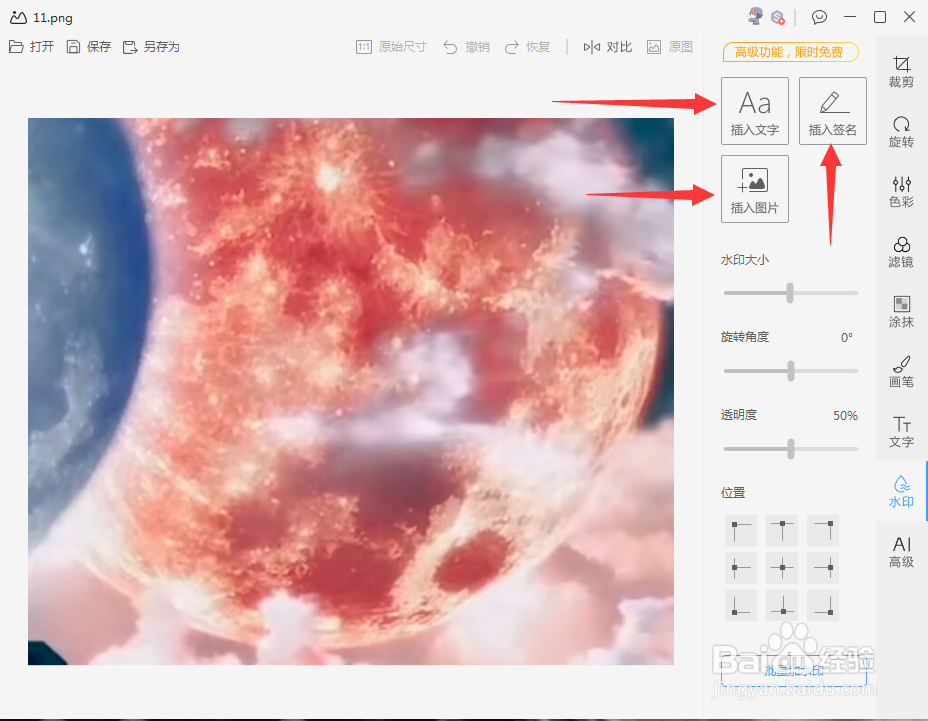Open the feedback chat bubble icon
This screenshot has width=928, height=721.
(x=819, y=17)
